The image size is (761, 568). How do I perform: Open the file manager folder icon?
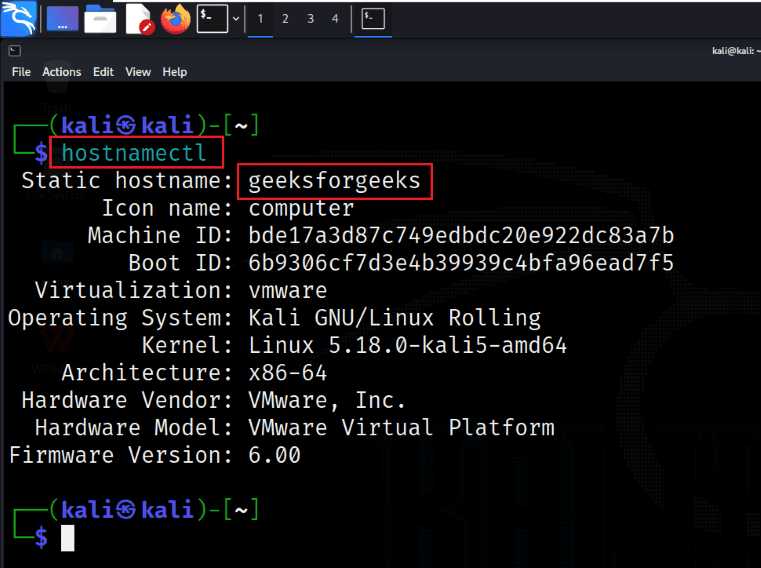(x=100, y=18)
